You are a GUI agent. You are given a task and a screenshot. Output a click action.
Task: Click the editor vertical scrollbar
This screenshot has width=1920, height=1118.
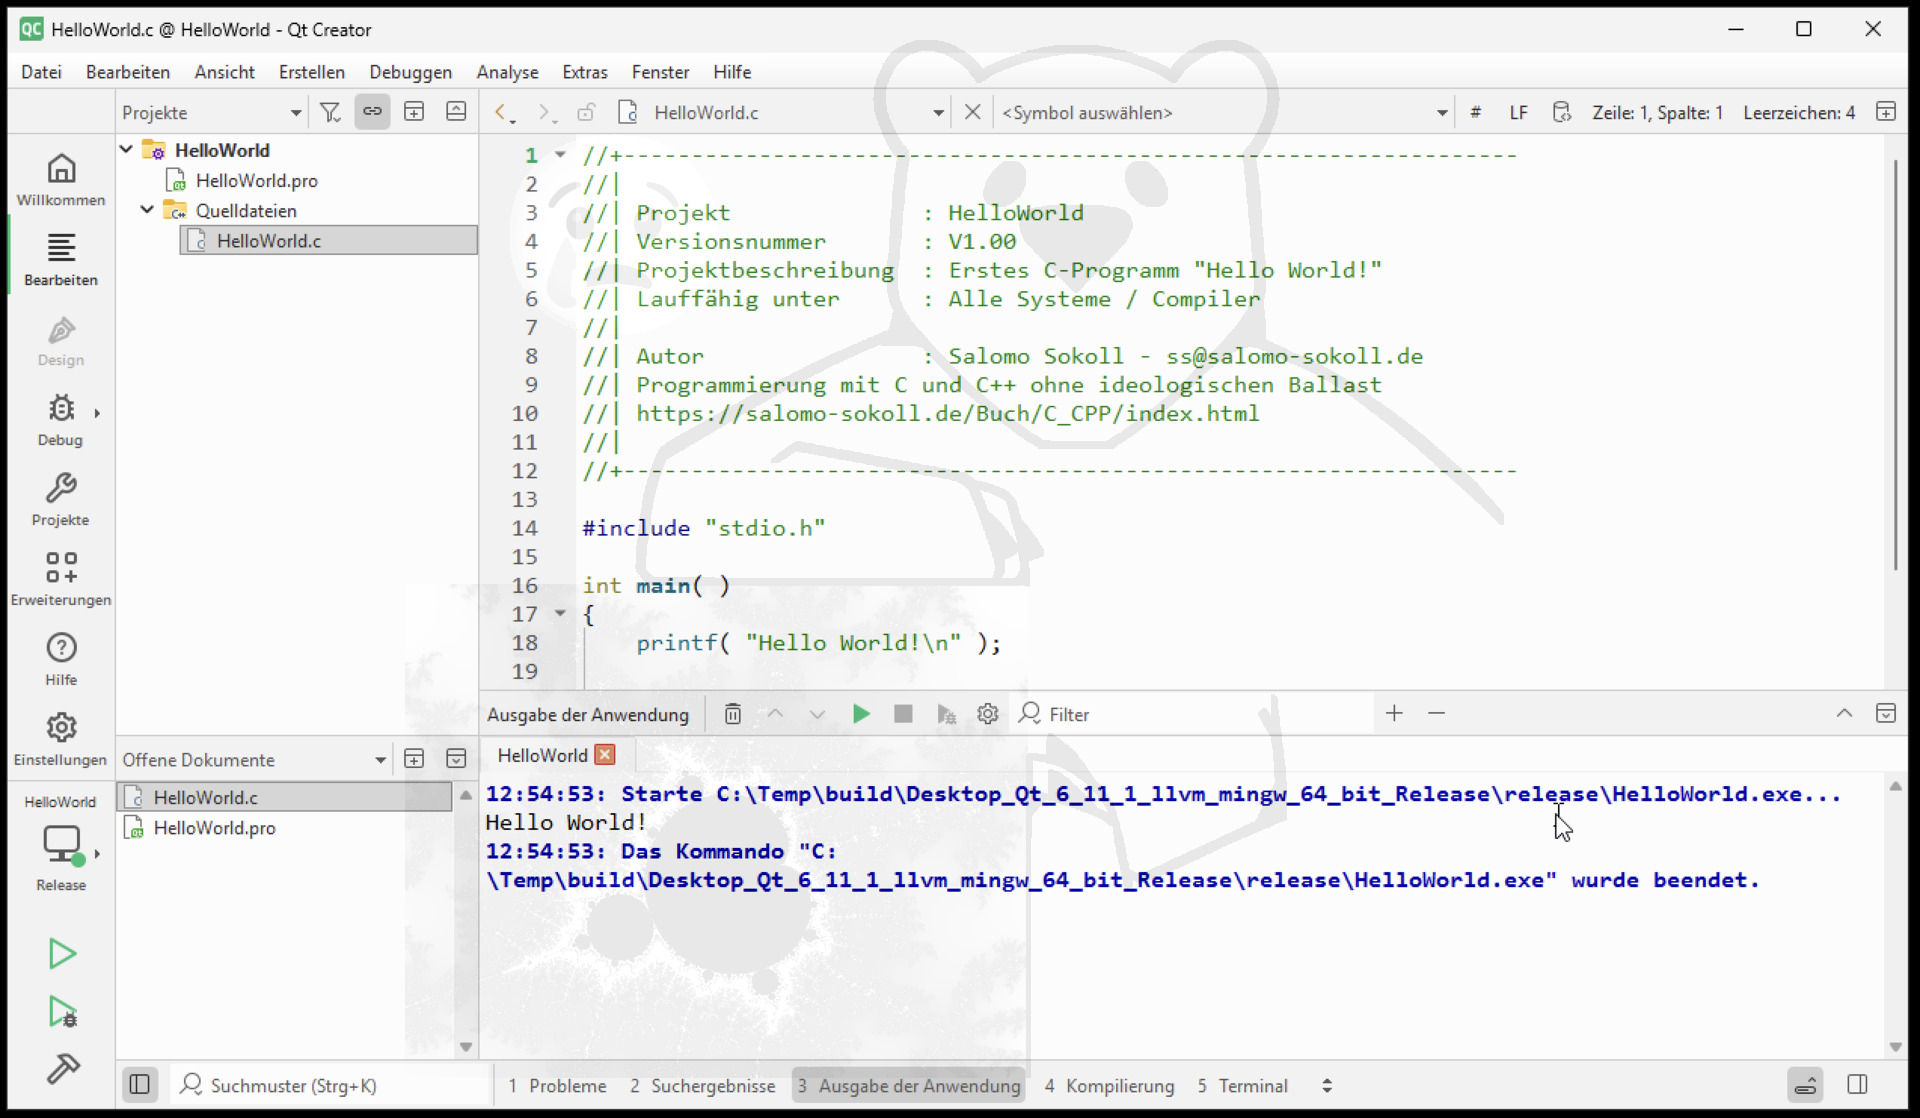coord(1895,365)
